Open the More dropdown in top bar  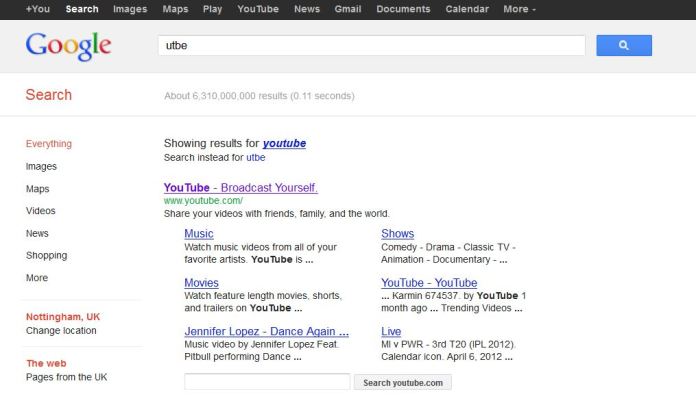coord(519,9)
